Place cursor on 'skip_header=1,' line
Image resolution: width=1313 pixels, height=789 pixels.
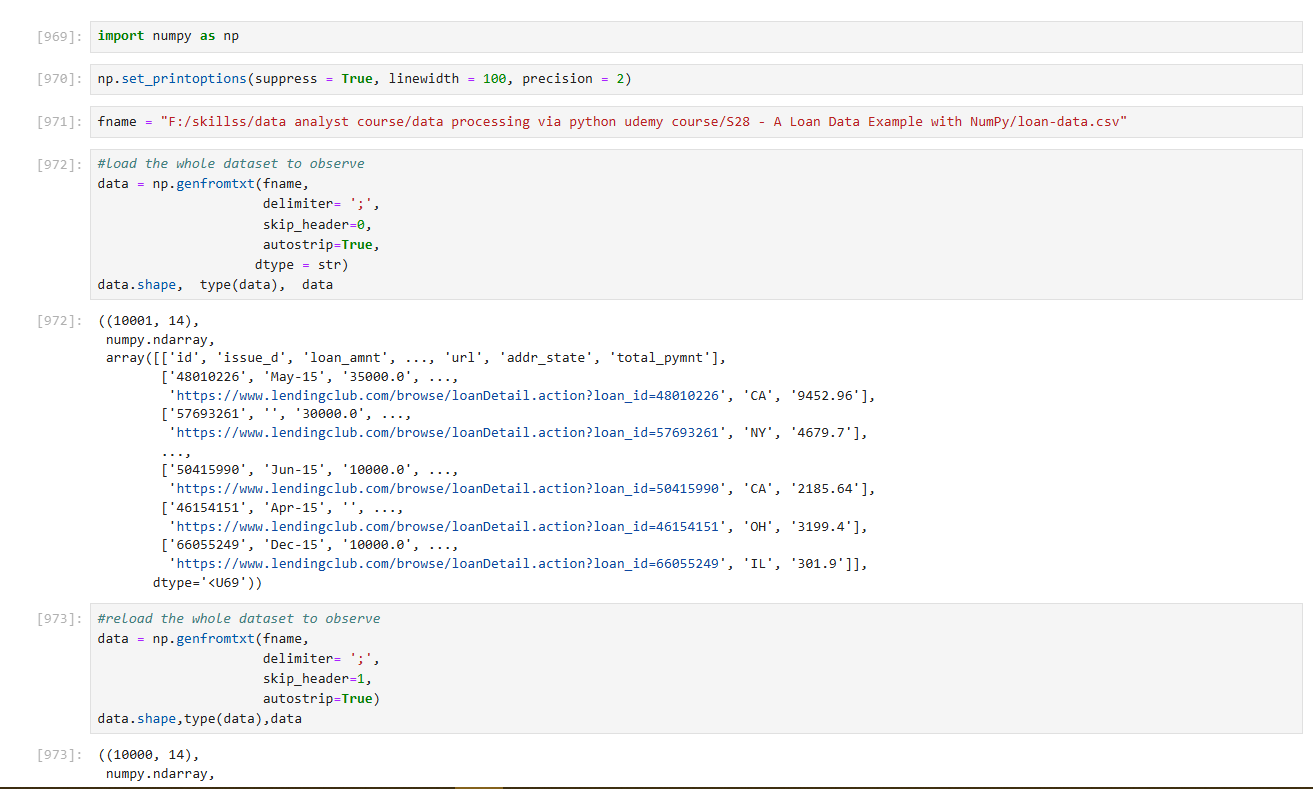(318, 679)
